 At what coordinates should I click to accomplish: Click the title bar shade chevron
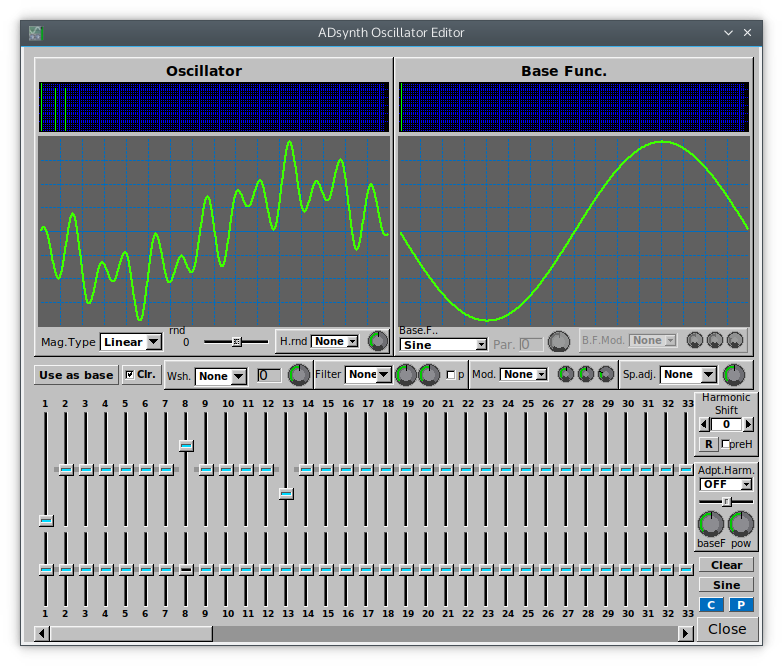(x=728, y=33)
